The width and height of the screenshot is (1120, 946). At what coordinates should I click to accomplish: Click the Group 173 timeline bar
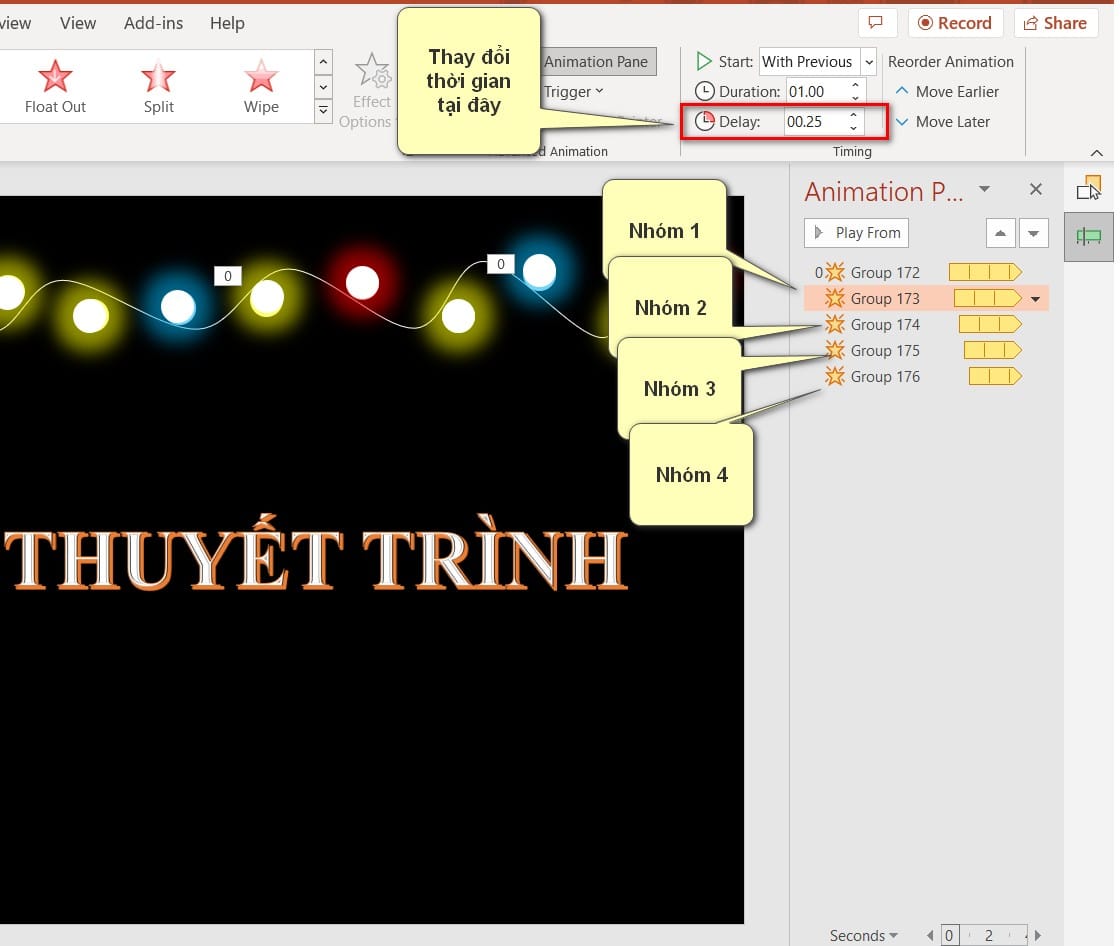tap(988, 298)
